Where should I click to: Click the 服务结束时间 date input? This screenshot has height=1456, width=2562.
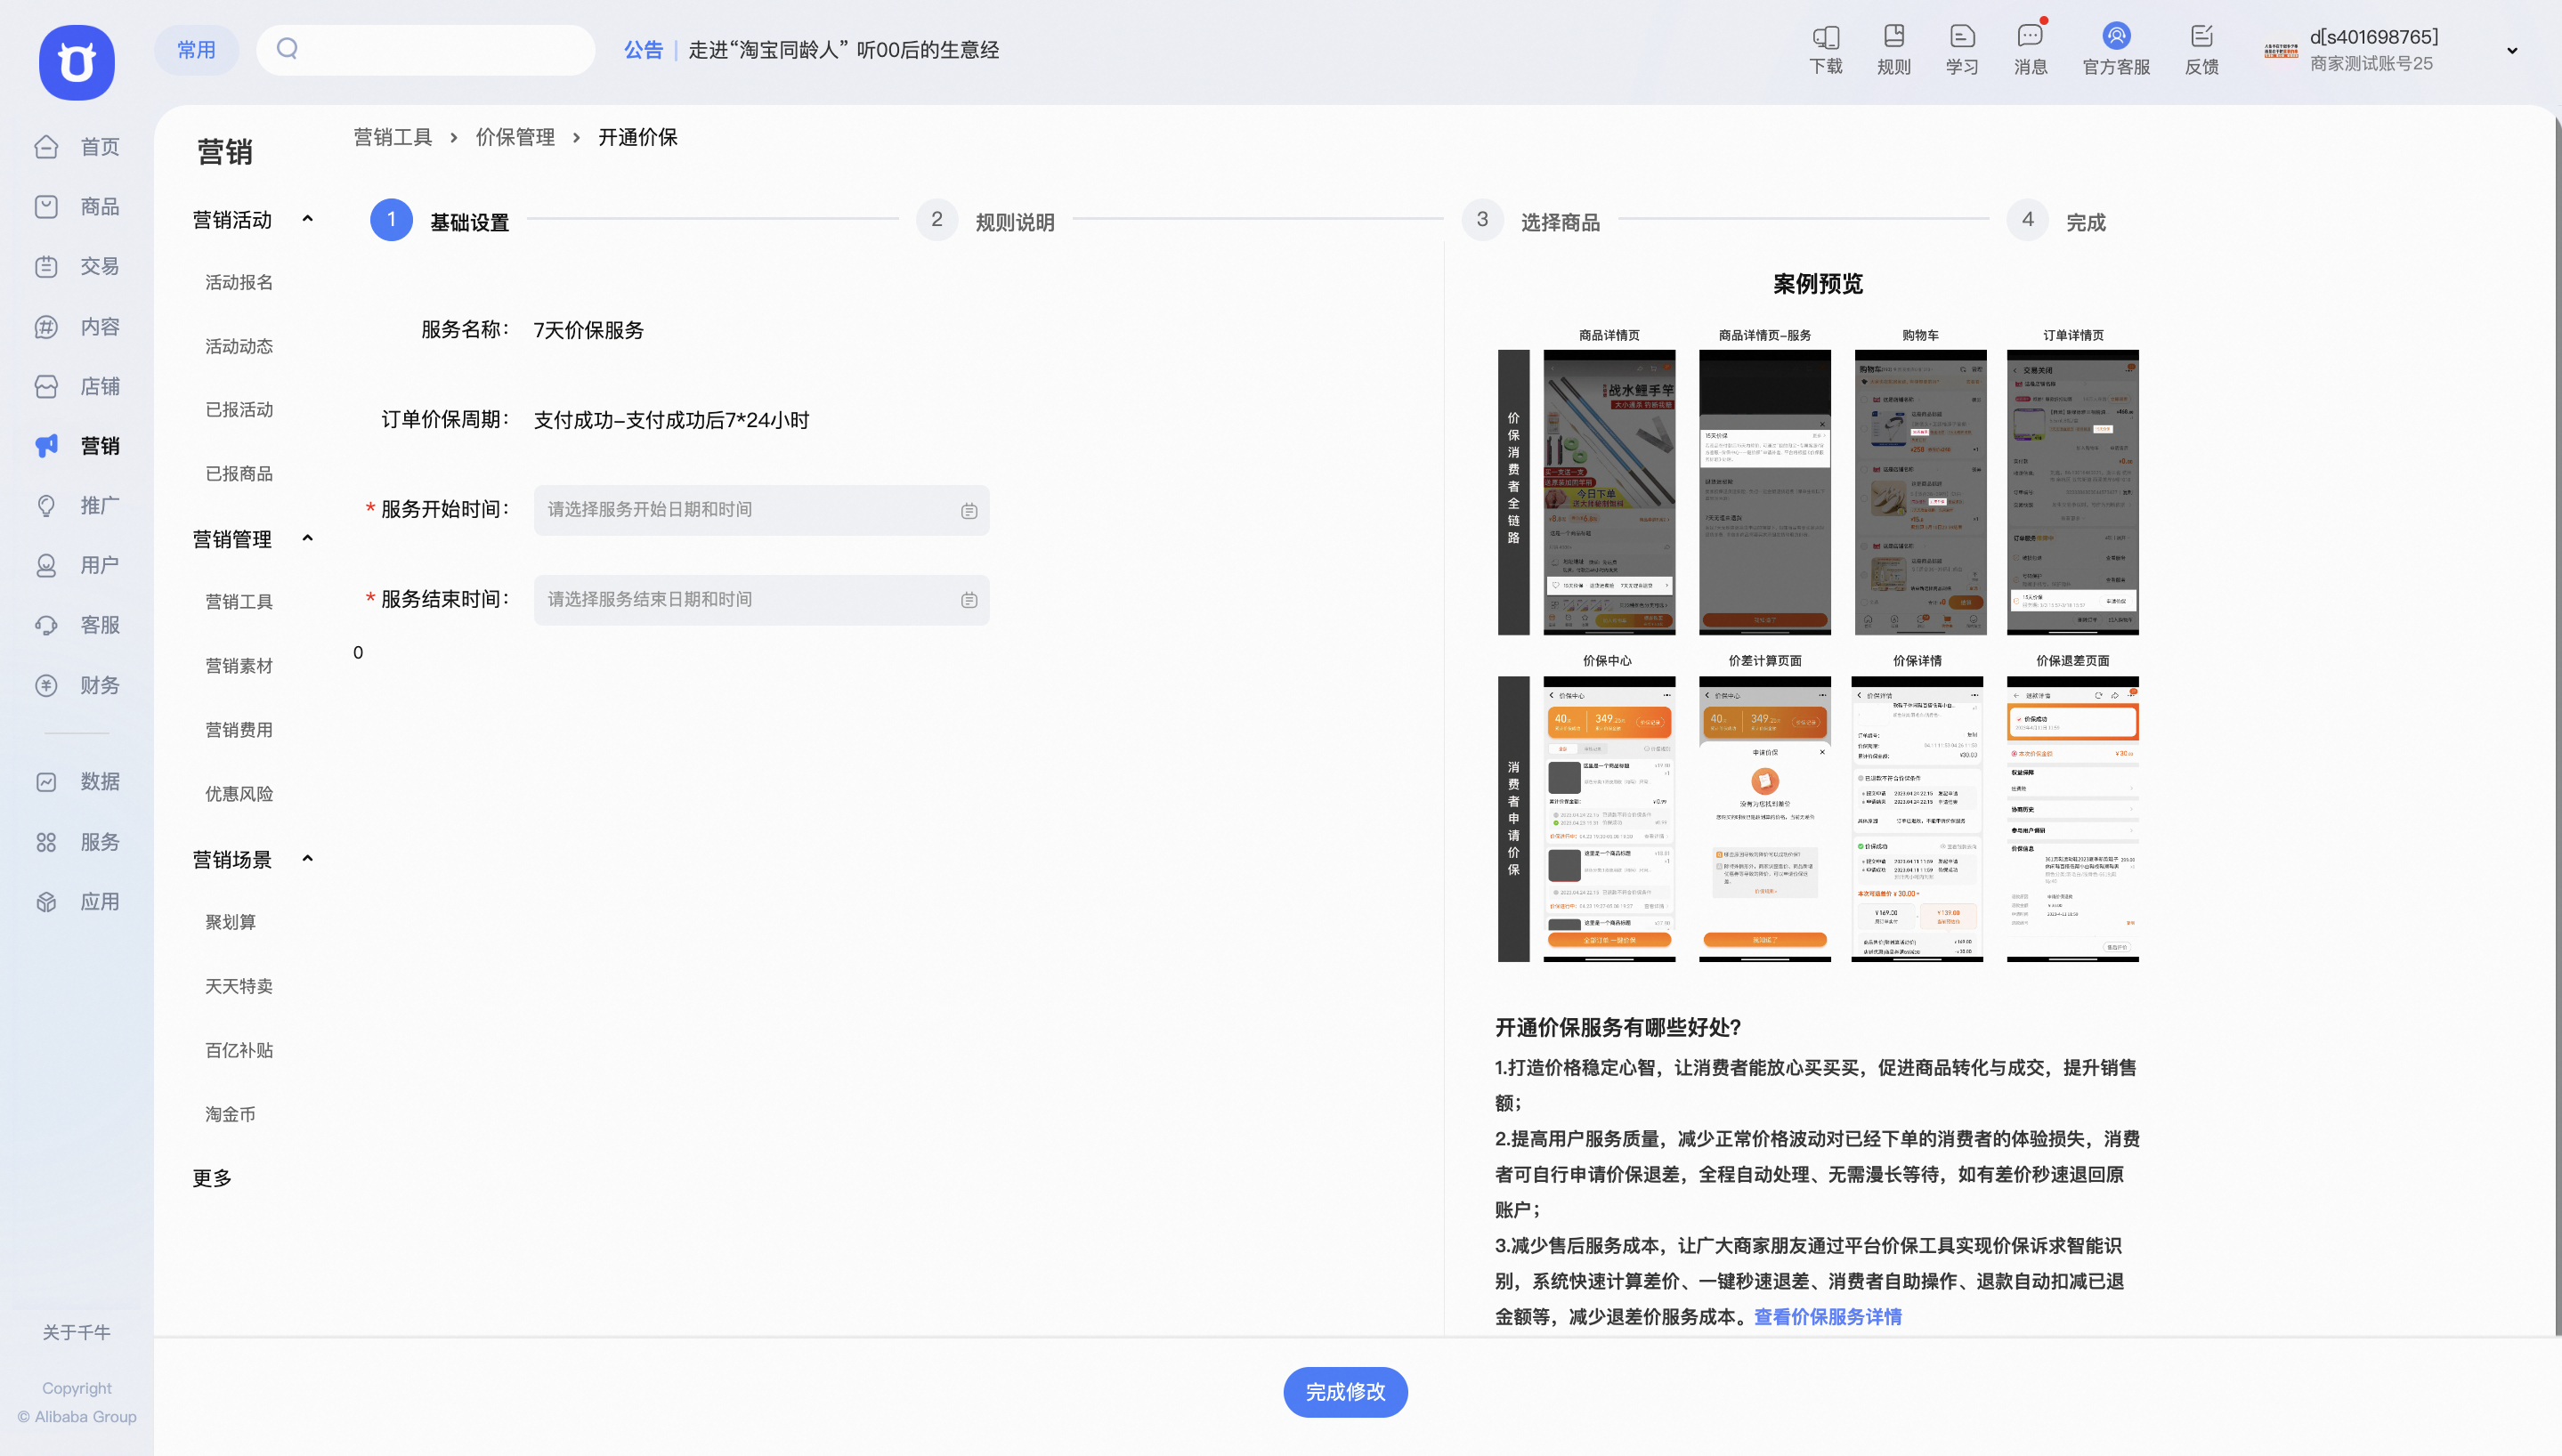click(761, 600)
